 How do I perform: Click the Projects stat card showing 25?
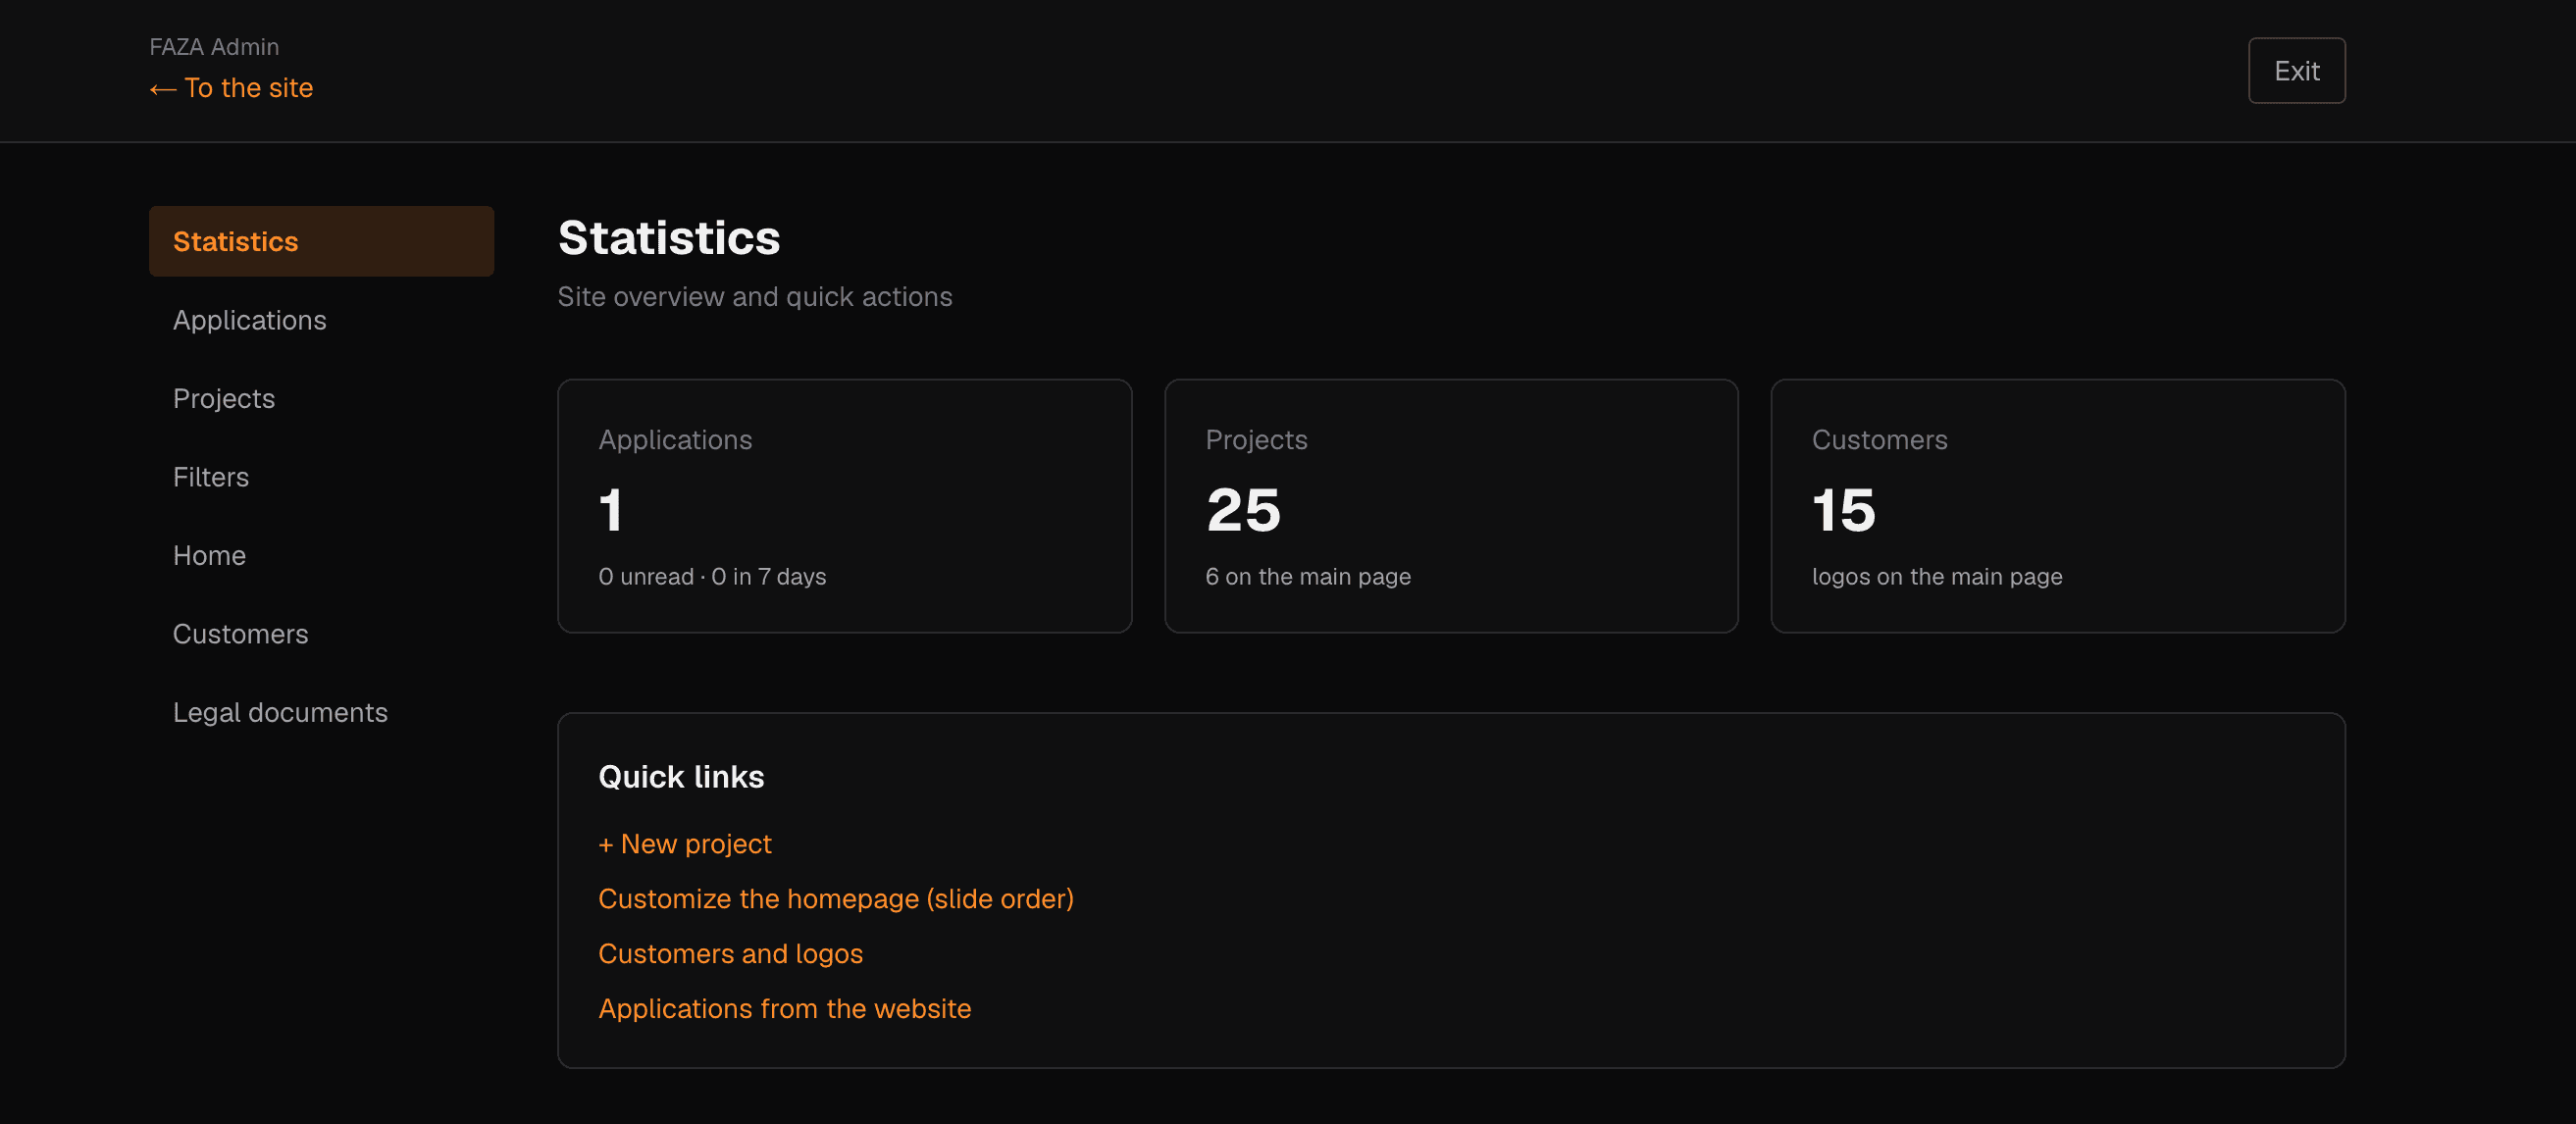click(x=1451, y=506)
